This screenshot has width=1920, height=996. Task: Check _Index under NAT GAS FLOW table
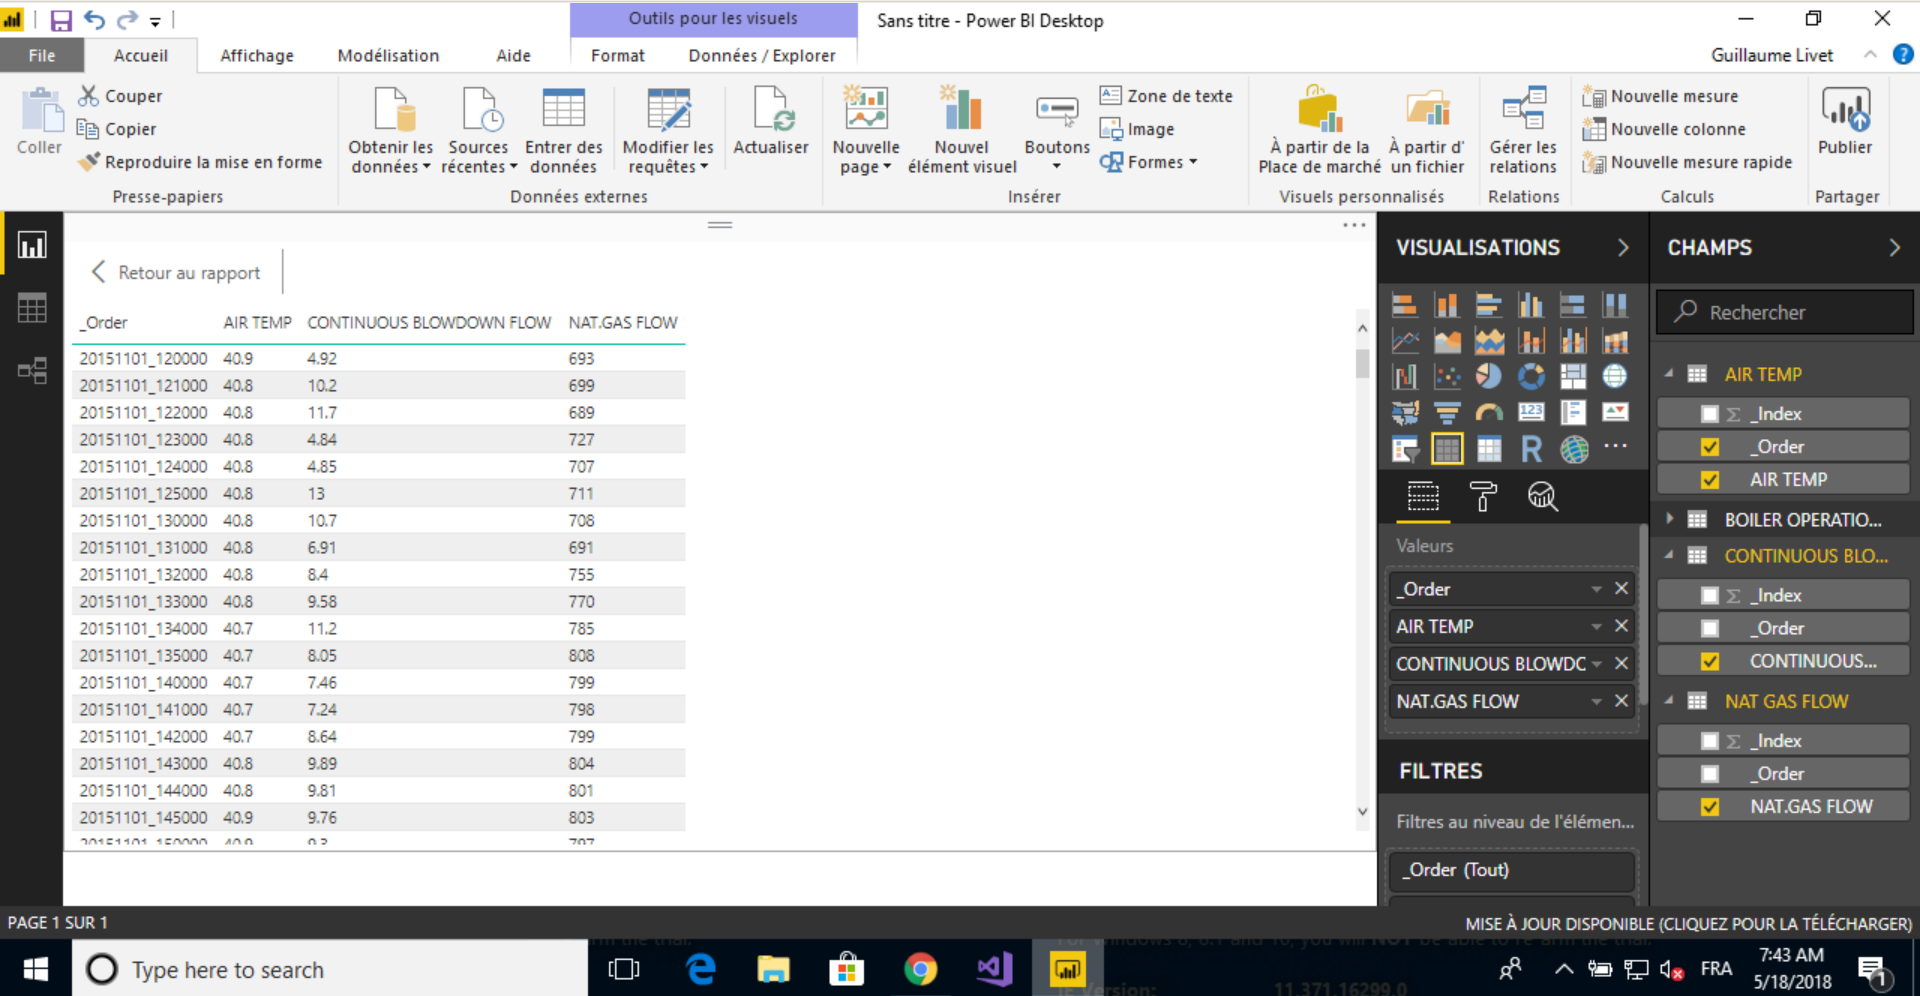pyautogui.click(x=1710, y=741)
